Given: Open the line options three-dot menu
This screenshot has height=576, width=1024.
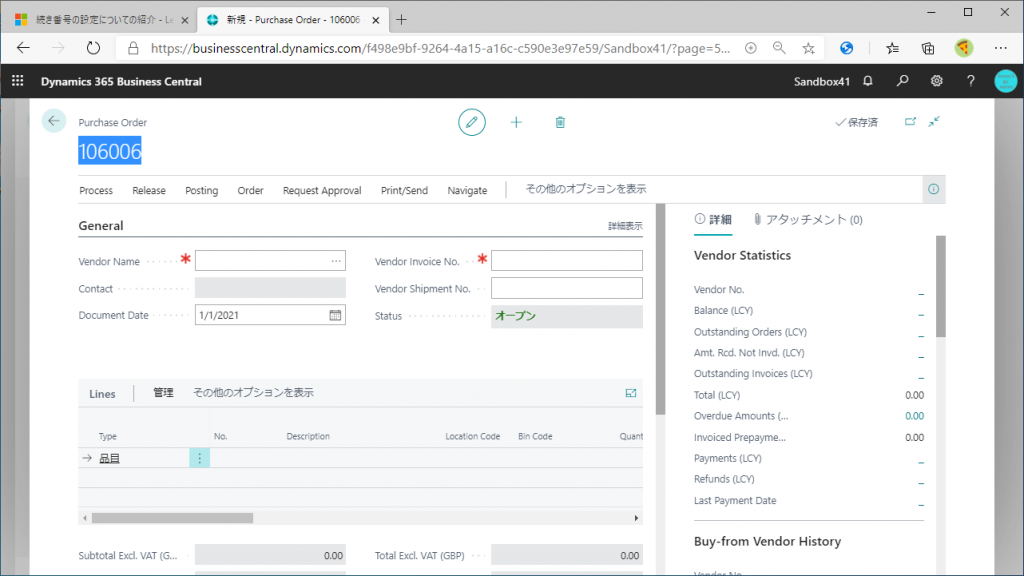Looking at the screenshot, I should pyautogui.click(x=200, y=458).
